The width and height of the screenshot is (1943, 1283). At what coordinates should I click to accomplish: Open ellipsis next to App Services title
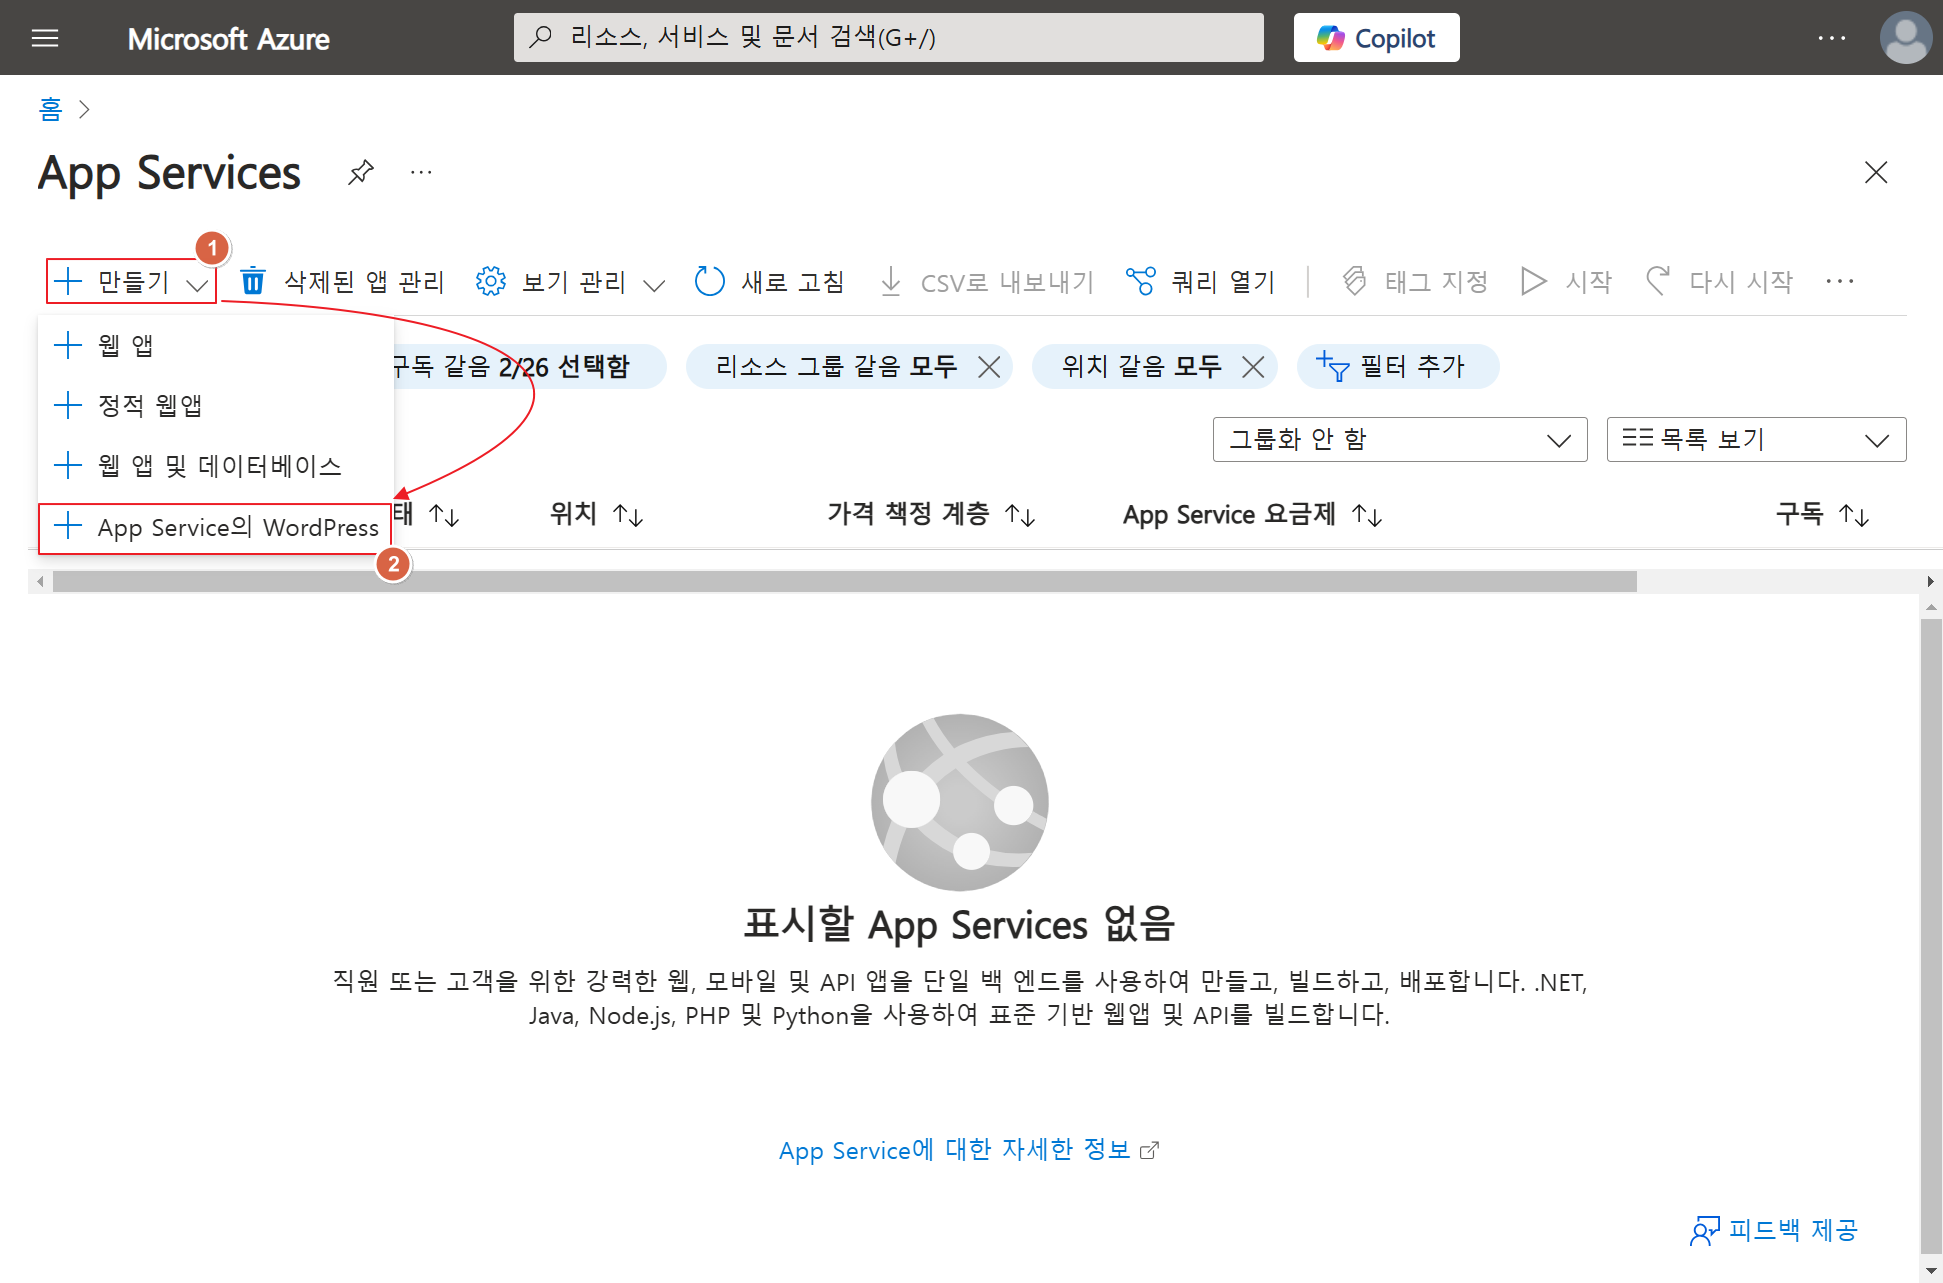click(421, 172)
